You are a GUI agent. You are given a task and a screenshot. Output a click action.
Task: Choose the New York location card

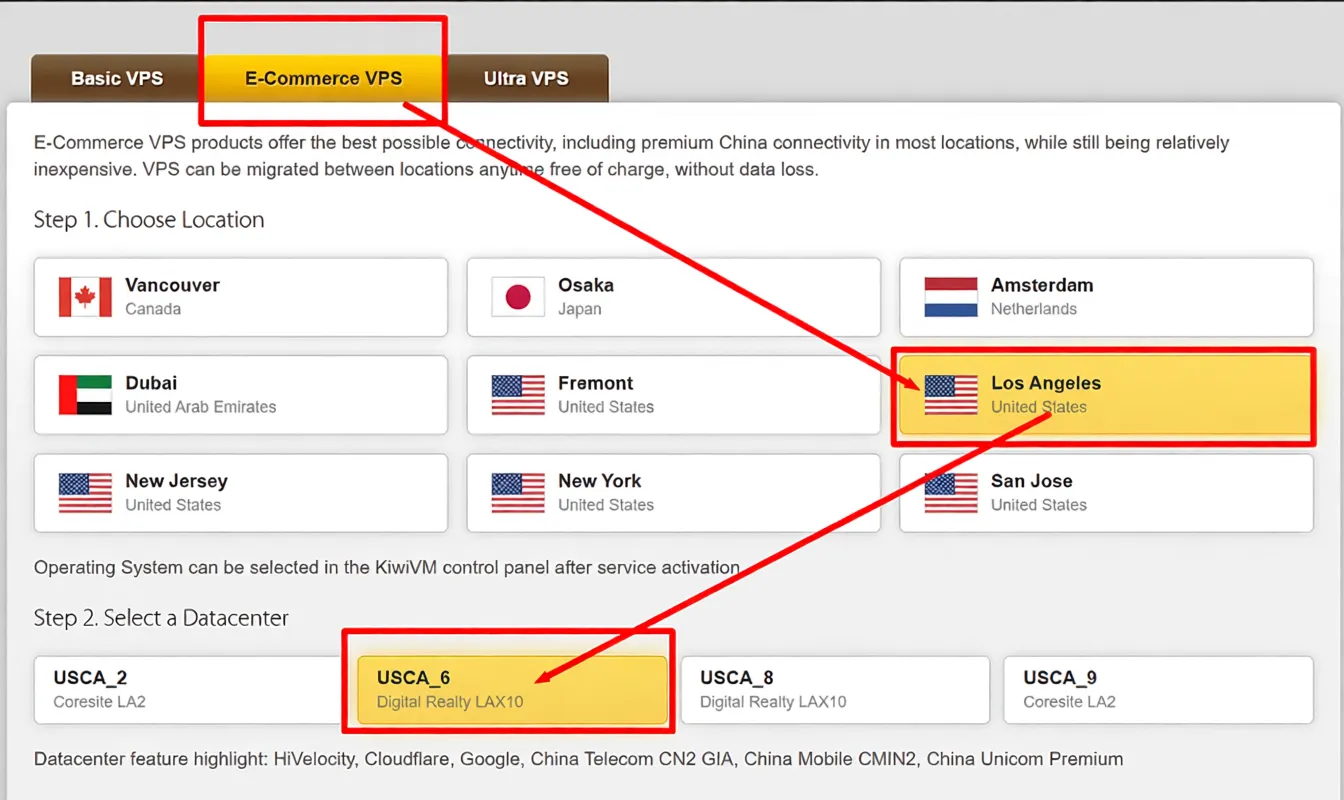point(674,493)
